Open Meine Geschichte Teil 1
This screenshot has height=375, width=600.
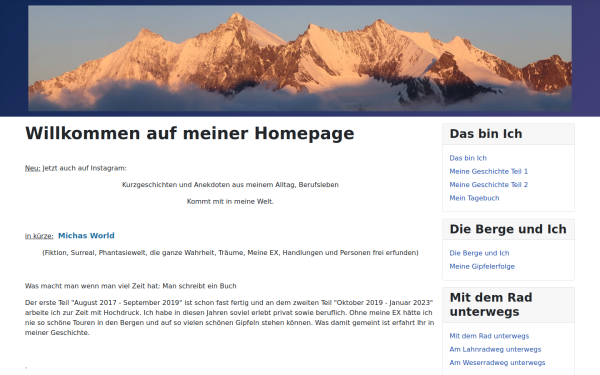tap(489, 171)
